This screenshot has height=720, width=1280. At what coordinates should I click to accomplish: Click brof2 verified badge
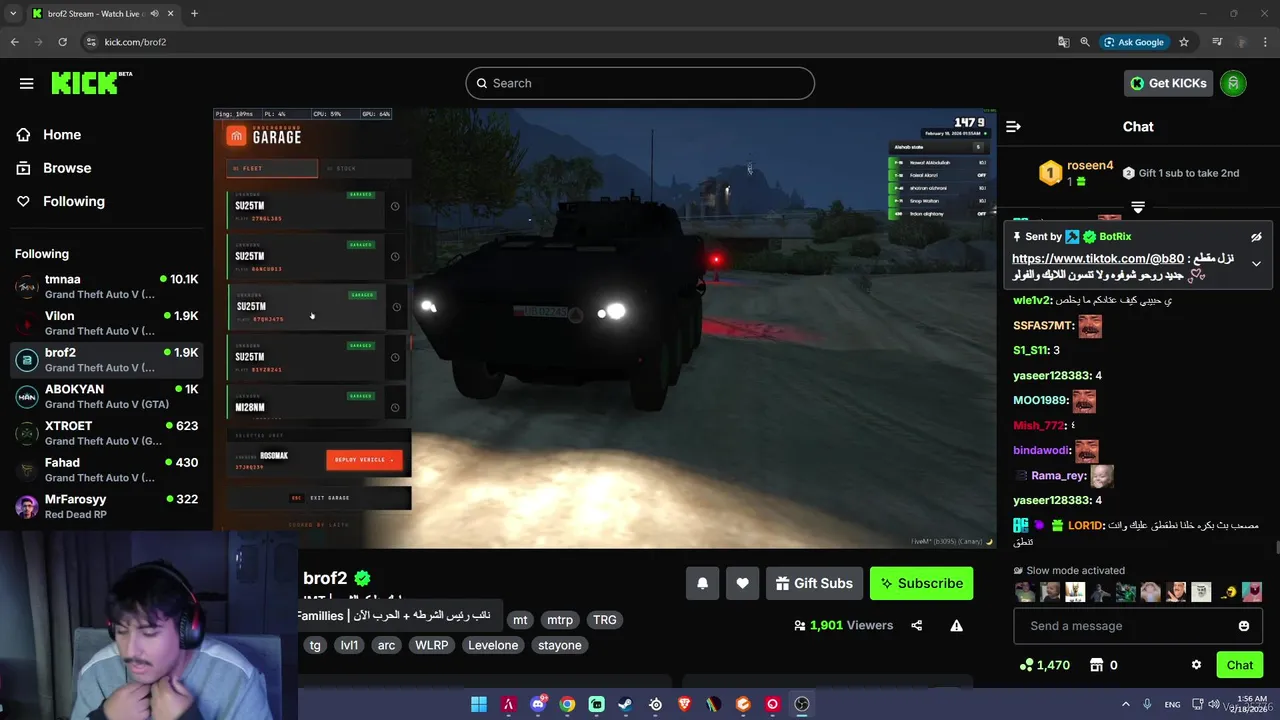click(362, 578)
